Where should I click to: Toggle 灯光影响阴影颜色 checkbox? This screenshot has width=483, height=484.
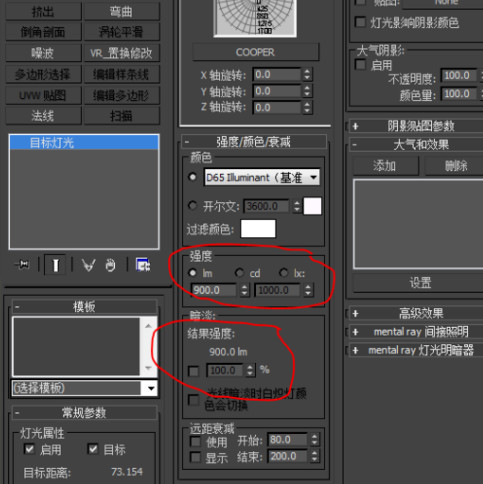360,22
